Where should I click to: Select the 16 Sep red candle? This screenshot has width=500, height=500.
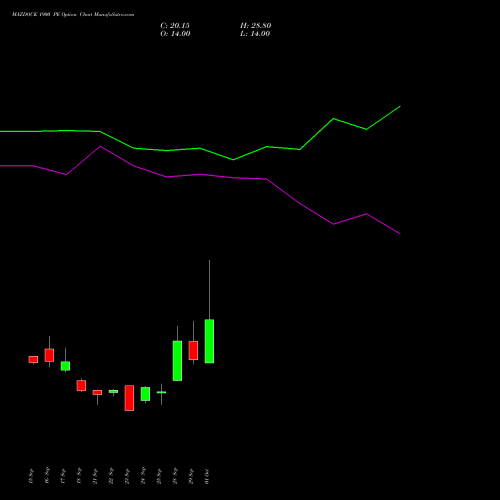click(x=49, y=355)
